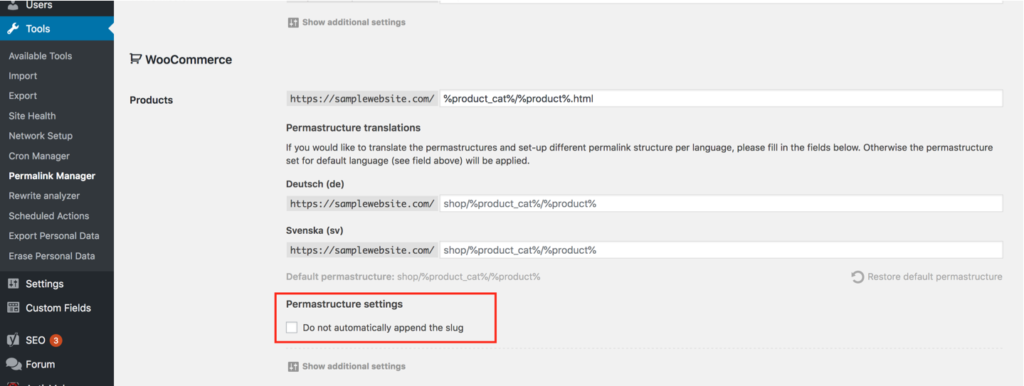Image resolution: width=1024 pixels, height=386 pixels.
Task: Click the Products permastructure input field
Action: (721, 99)
